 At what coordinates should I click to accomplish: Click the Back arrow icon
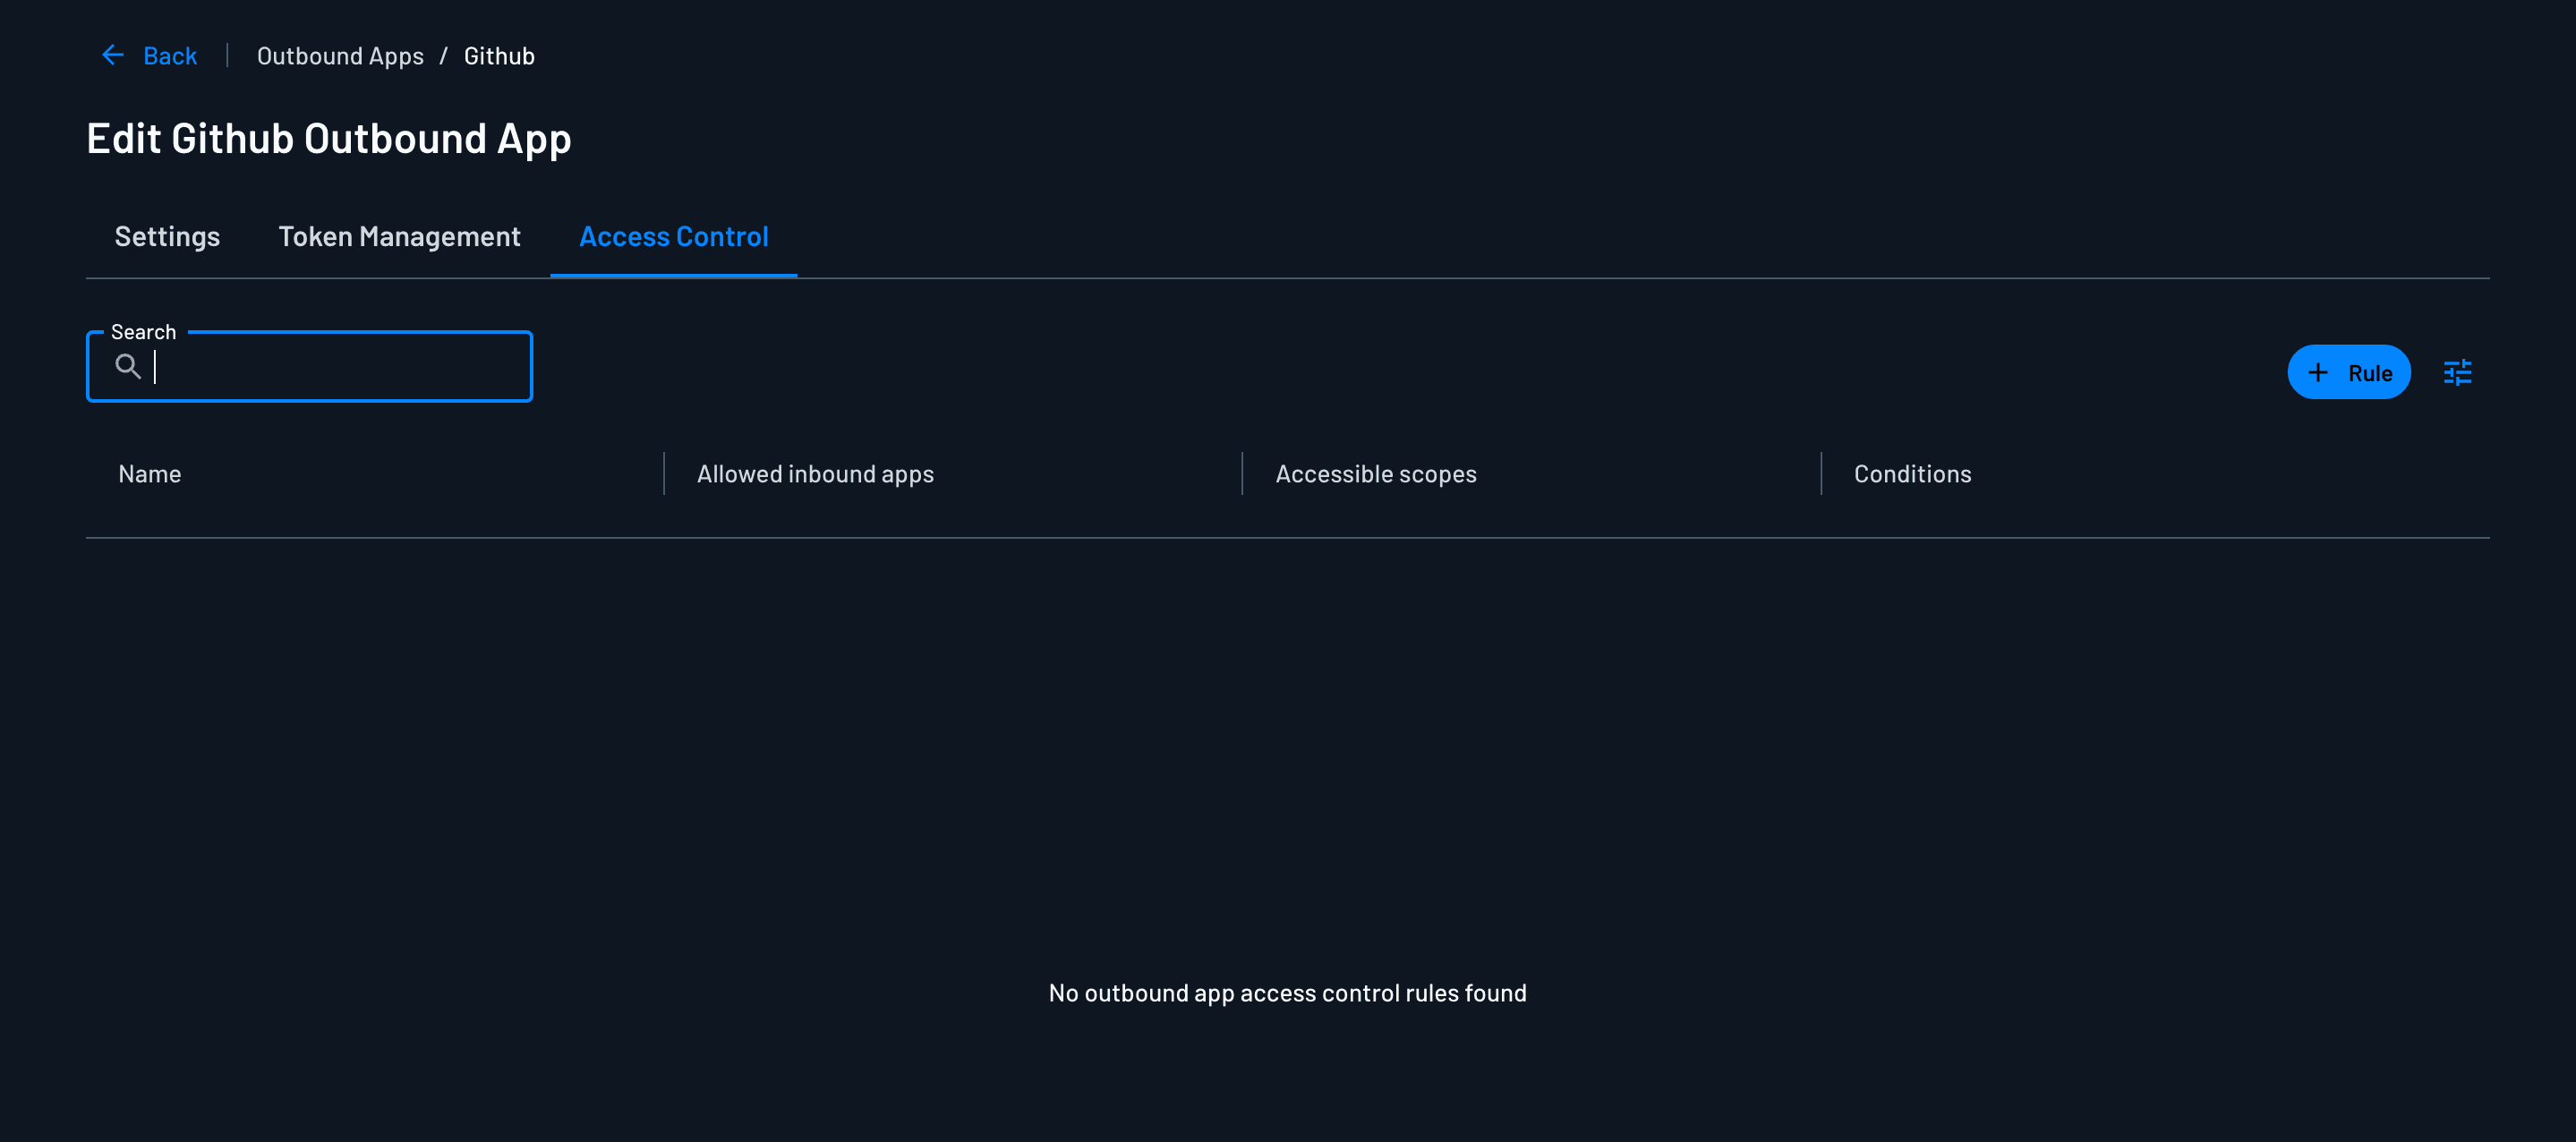click(113, 55)
